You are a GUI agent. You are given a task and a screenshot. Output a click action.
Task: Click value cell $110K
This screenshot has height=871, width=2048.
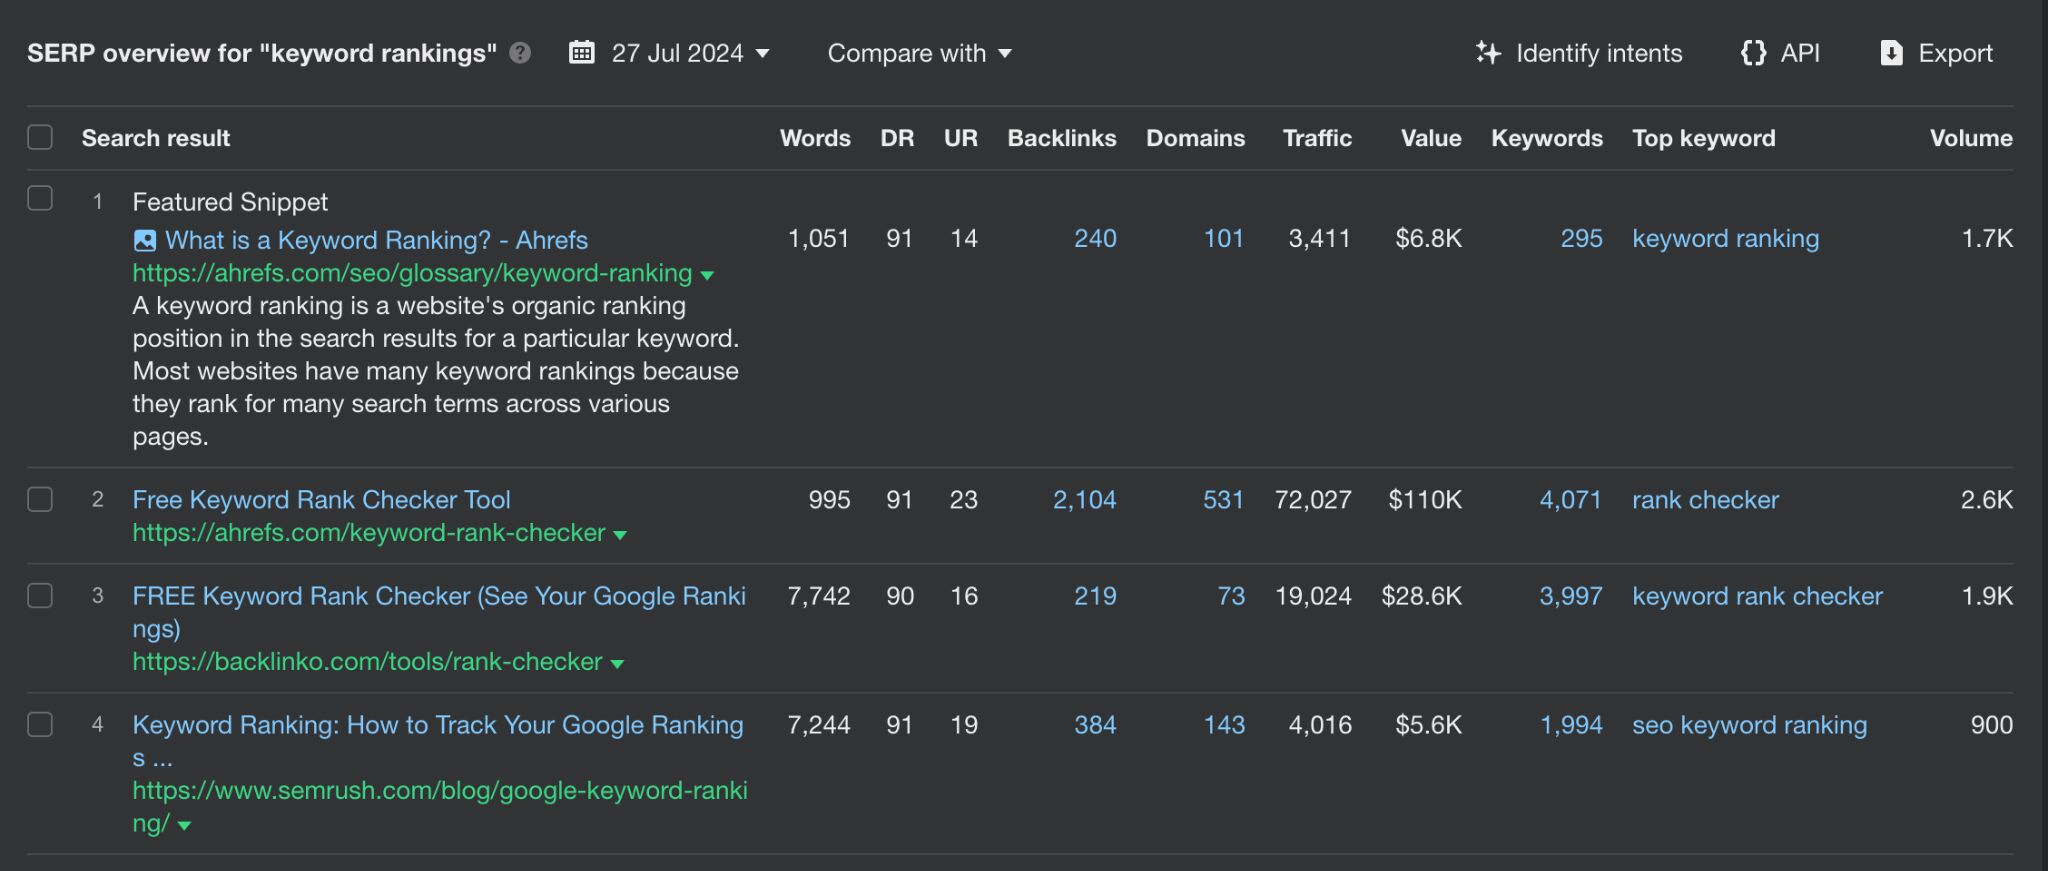[1425, 499]
